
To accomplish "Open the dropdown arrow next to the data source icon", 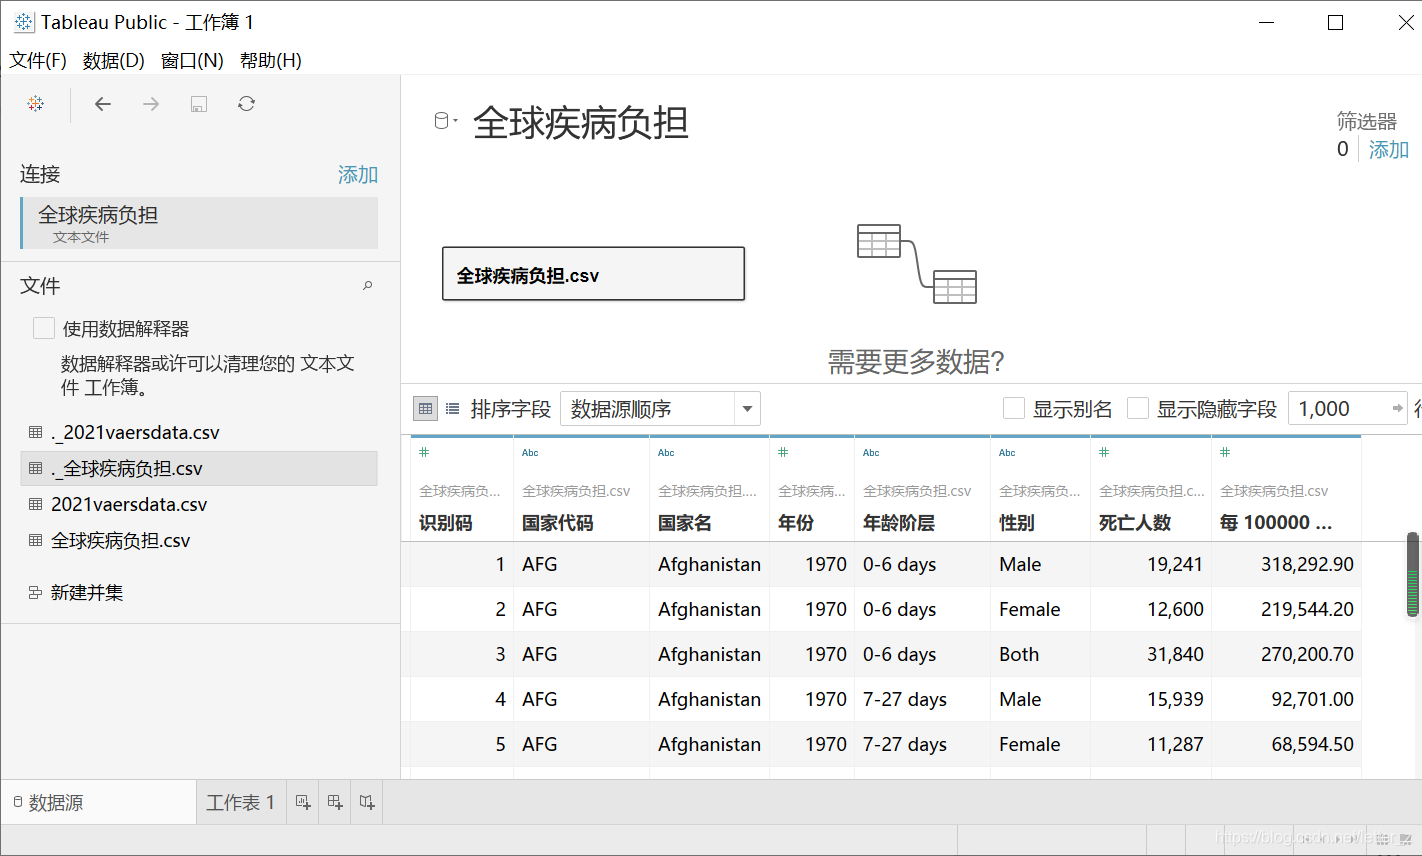I will pos(455,121).
